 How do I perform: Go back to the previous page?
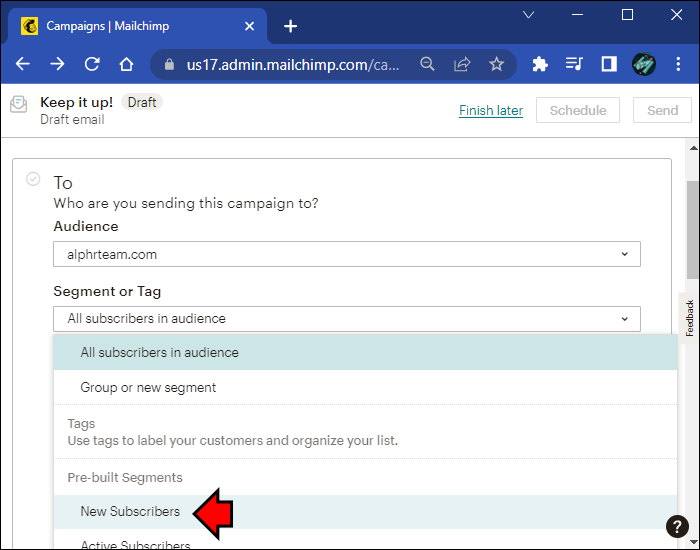click(x=22, y=64)
